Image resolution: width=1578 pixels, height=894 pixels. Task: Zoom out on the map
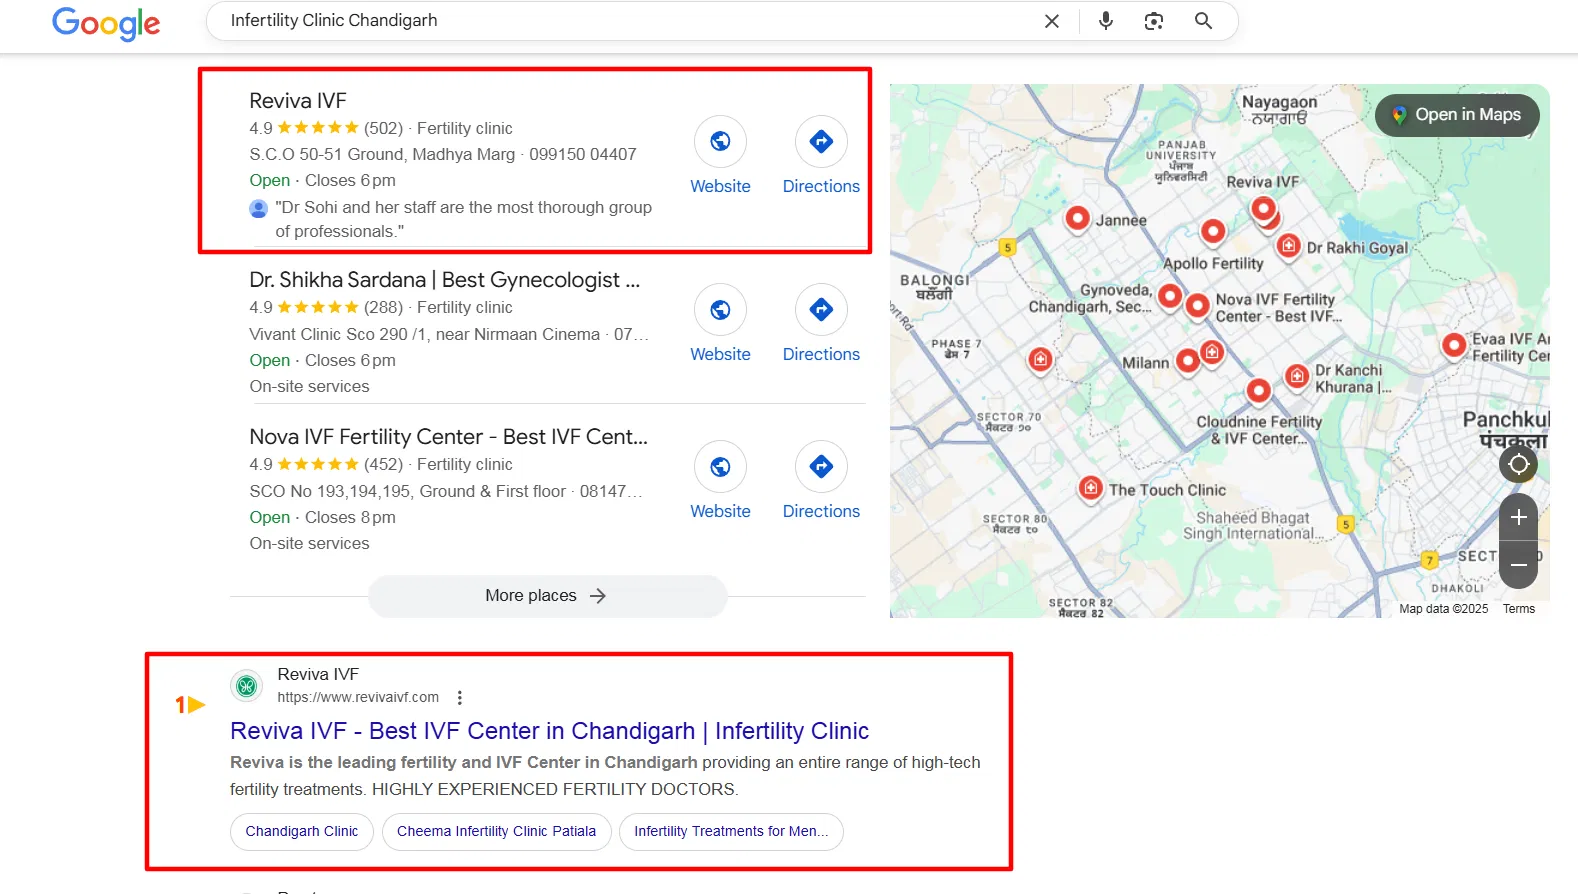[x=1518, y=565]
